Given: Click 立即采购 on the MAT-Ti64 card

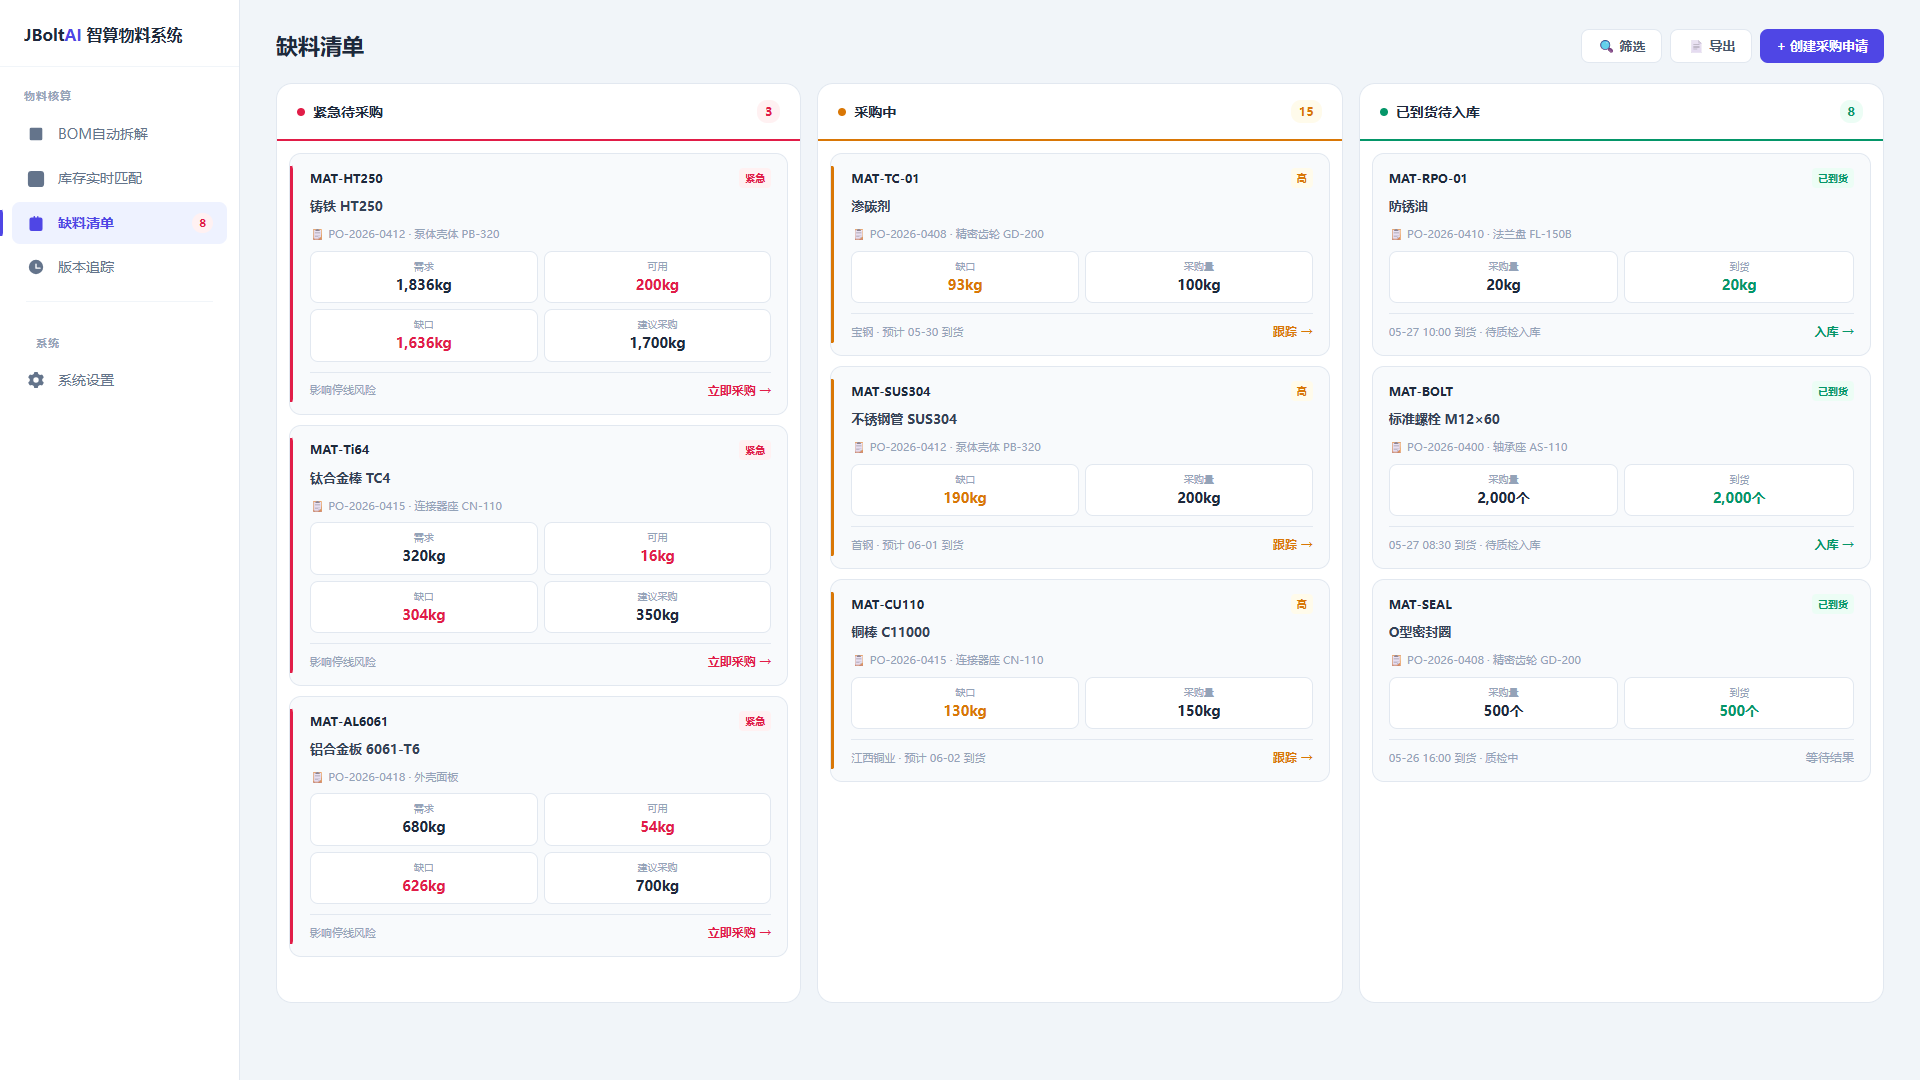Looking at the screenshot, I should (739, 662).
